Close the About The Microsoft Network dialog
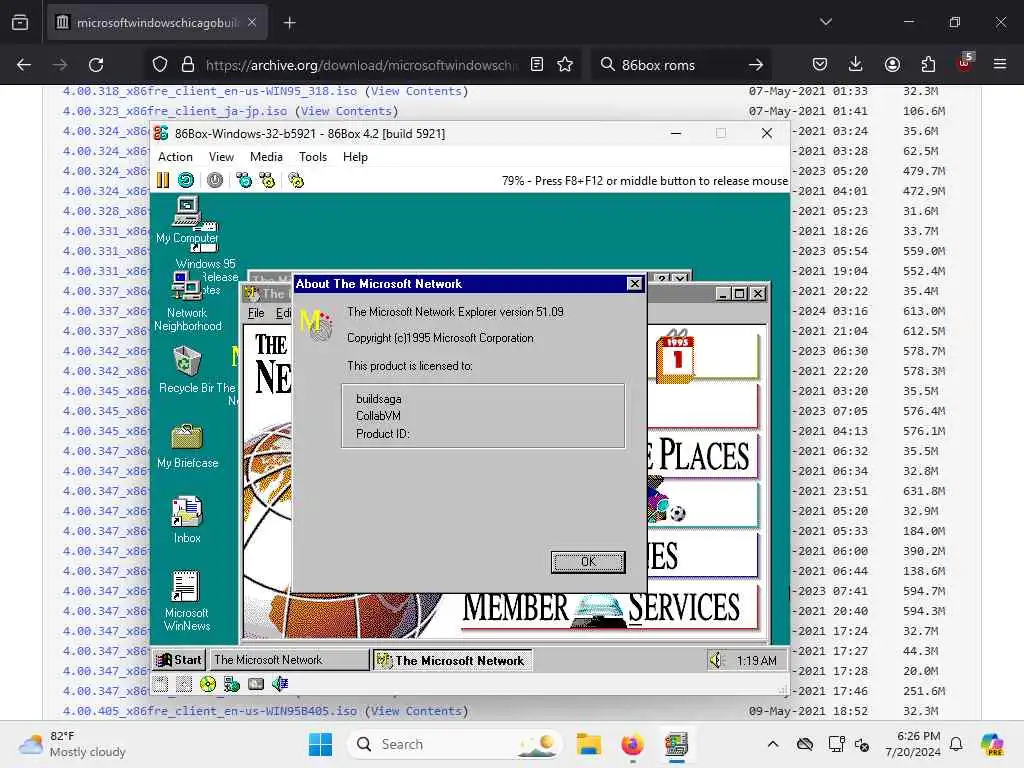The height and width of the screenshot is (768, 1024). point(634,283)
